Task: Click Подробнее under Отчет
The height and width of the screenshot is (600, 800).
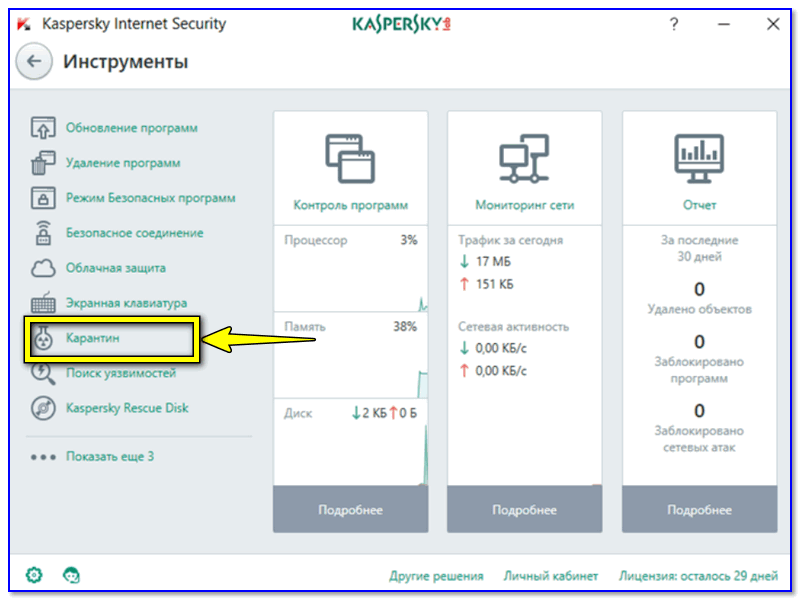Action: (x=699, y=509)
